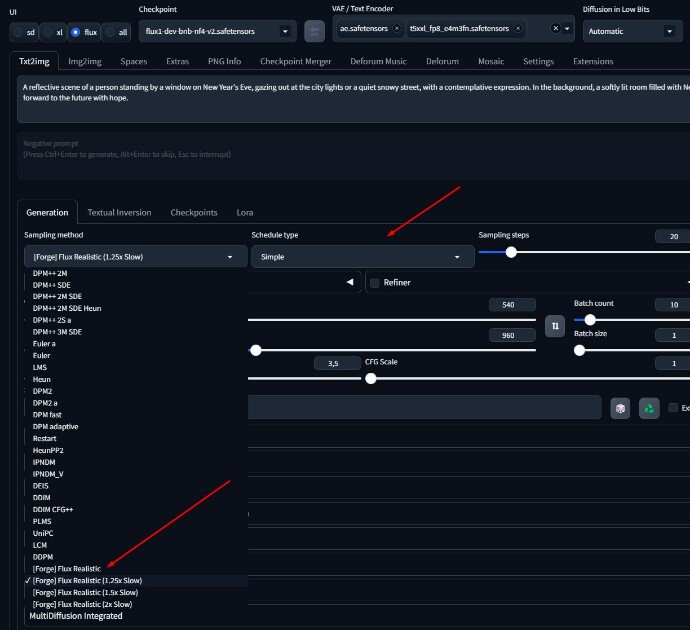Select the Textual Inversion sub-tab

click(x=119, y=212)
